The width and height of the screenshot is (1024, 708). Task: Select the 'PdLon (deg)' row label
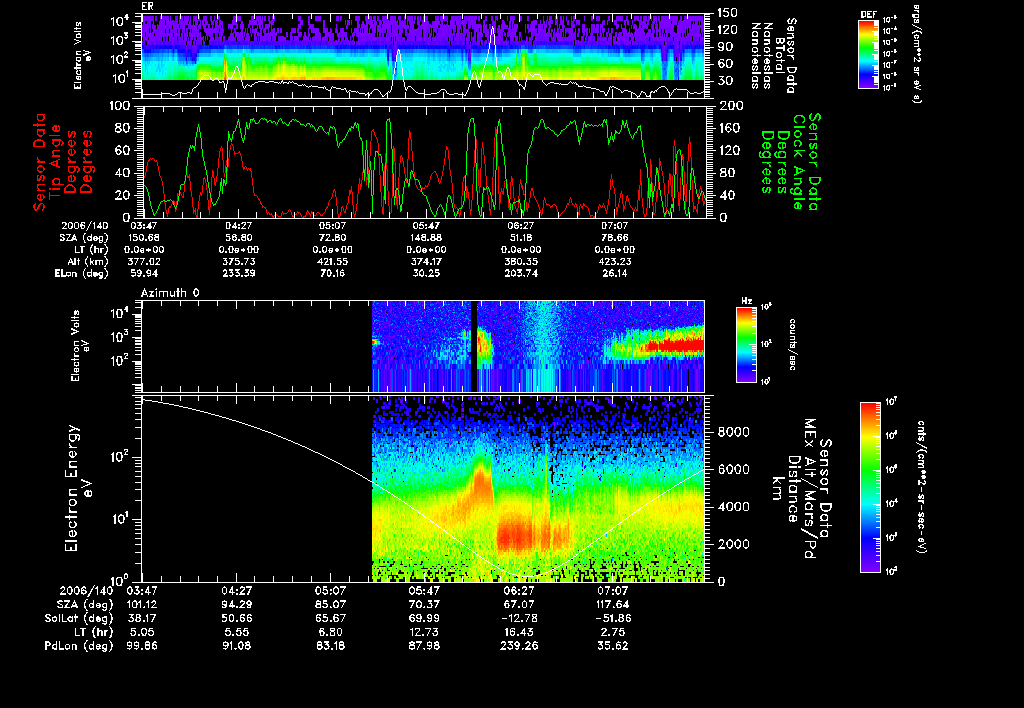[x=79, y=646]
